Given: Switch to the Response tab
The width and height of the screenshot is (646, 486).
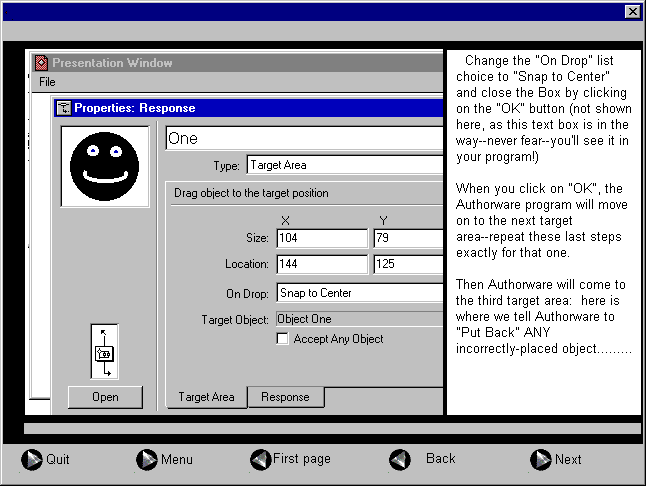Looking at the screenshot, I should click(285, 397).
